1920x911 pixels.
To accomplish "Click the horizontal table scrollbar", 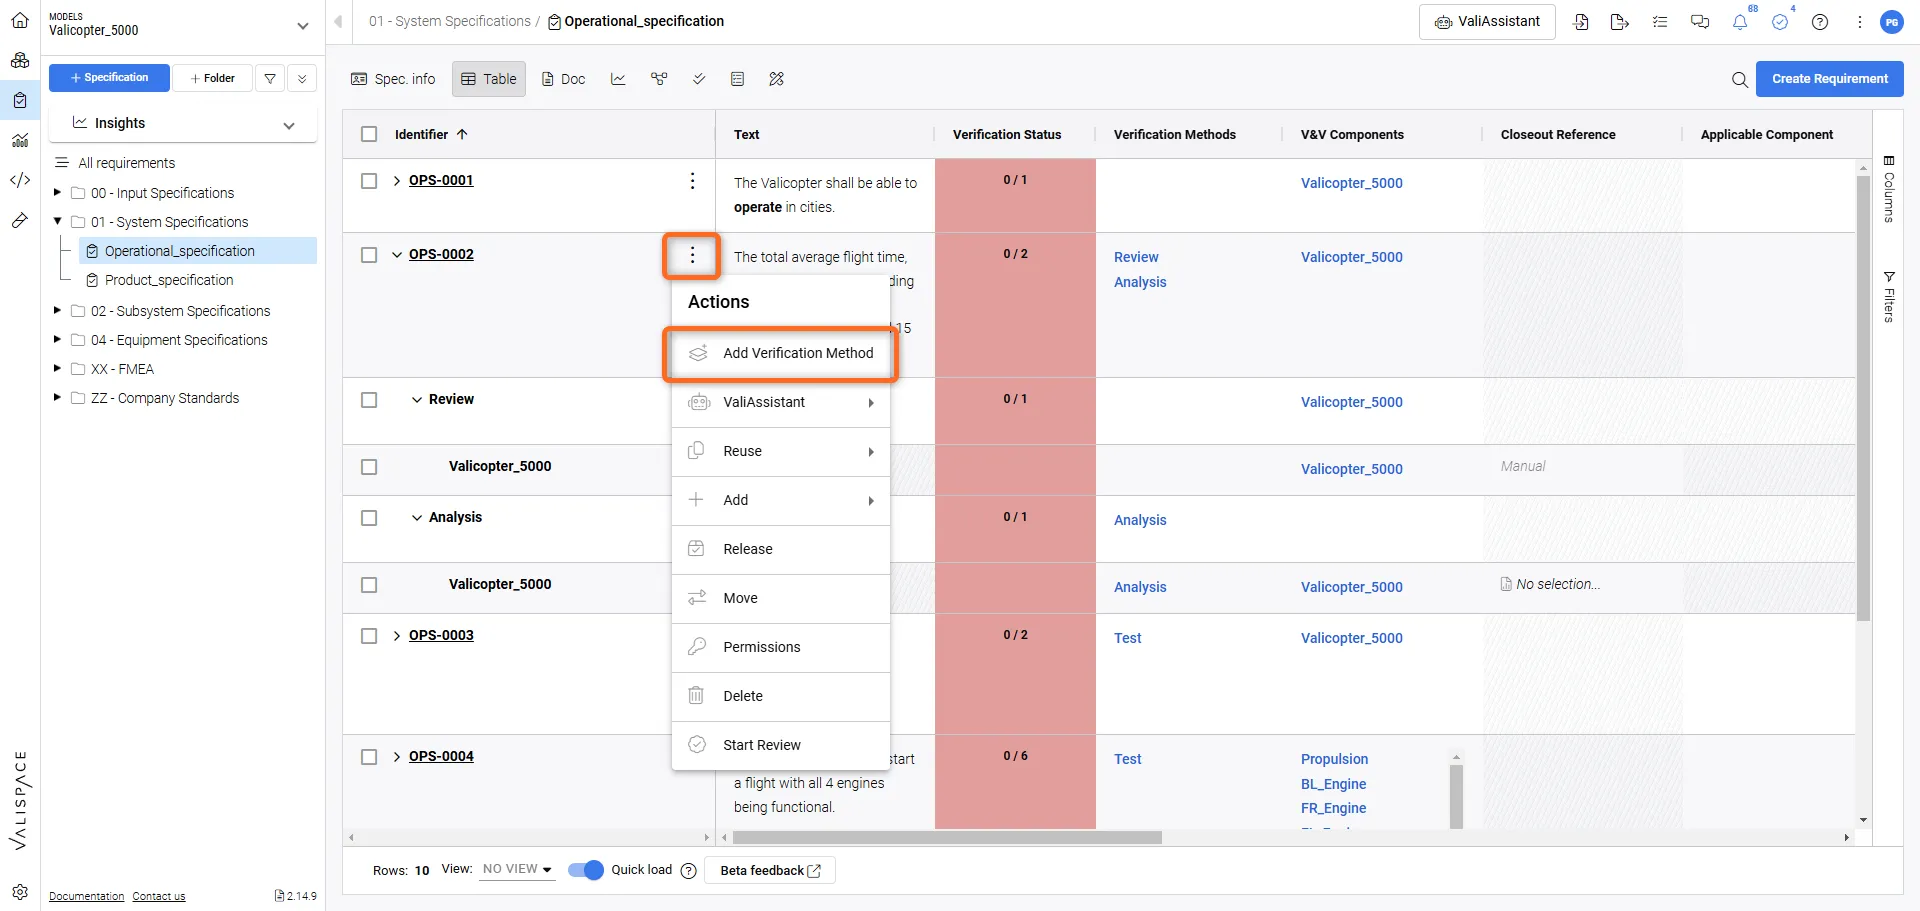I will click(947, 838).
